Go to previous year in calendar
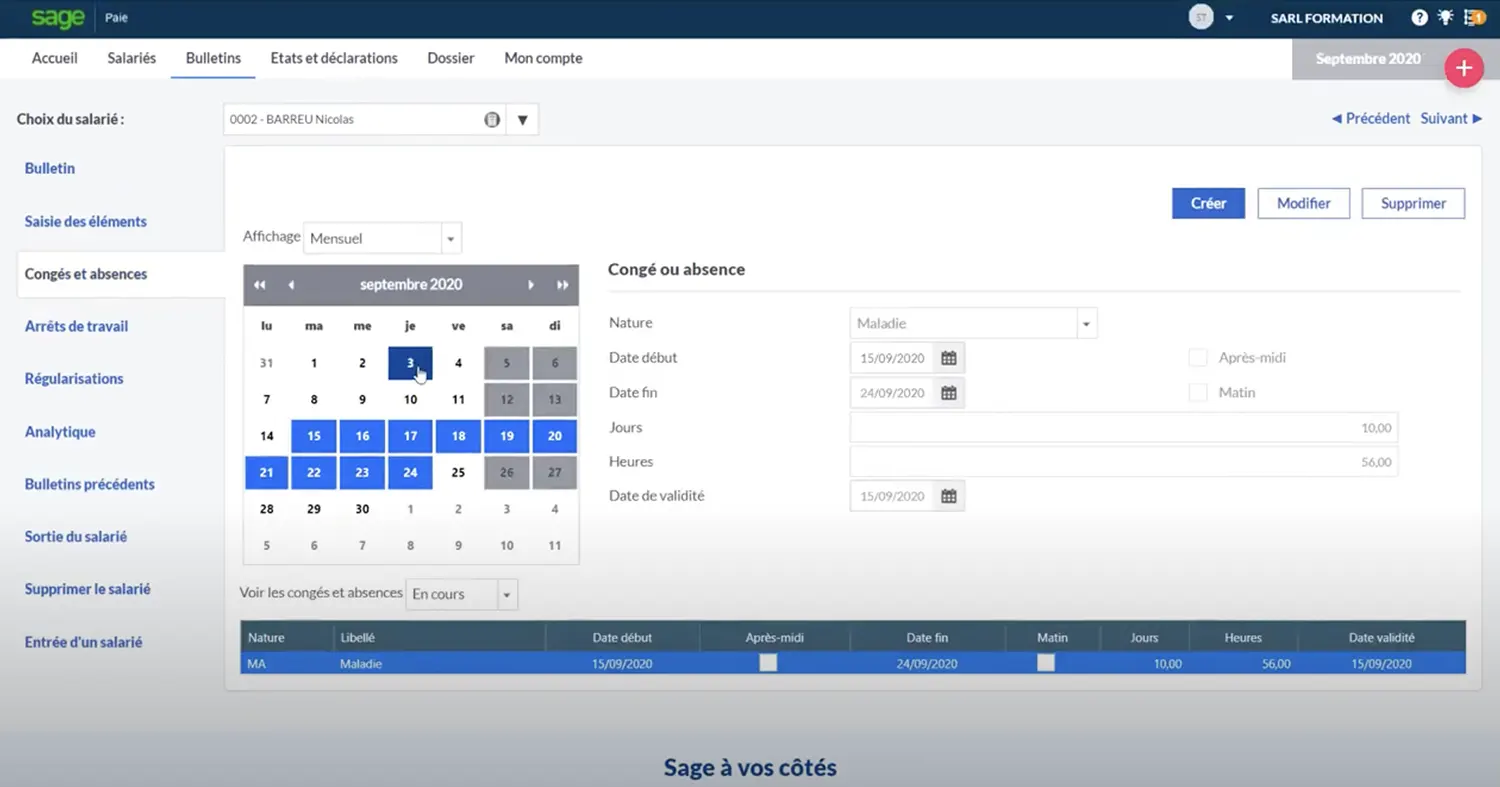This screenshot has width=1500, height=787. pyautogui.click(x=260, y=285)
